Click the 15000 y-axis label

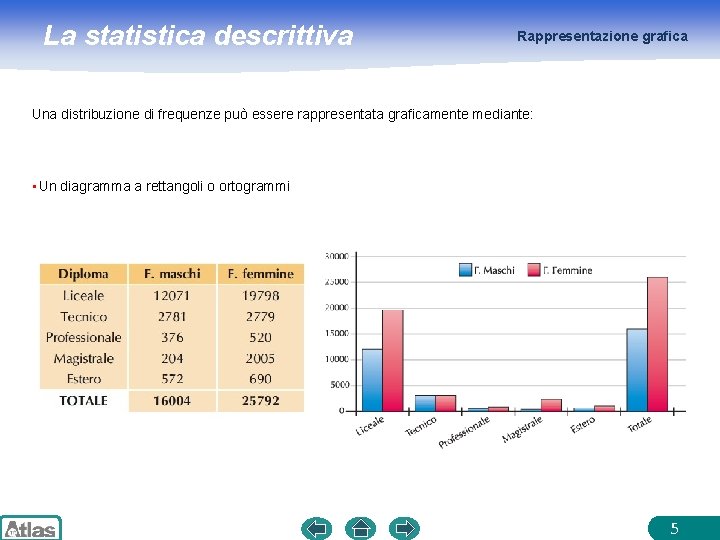(x=337, y=333)
